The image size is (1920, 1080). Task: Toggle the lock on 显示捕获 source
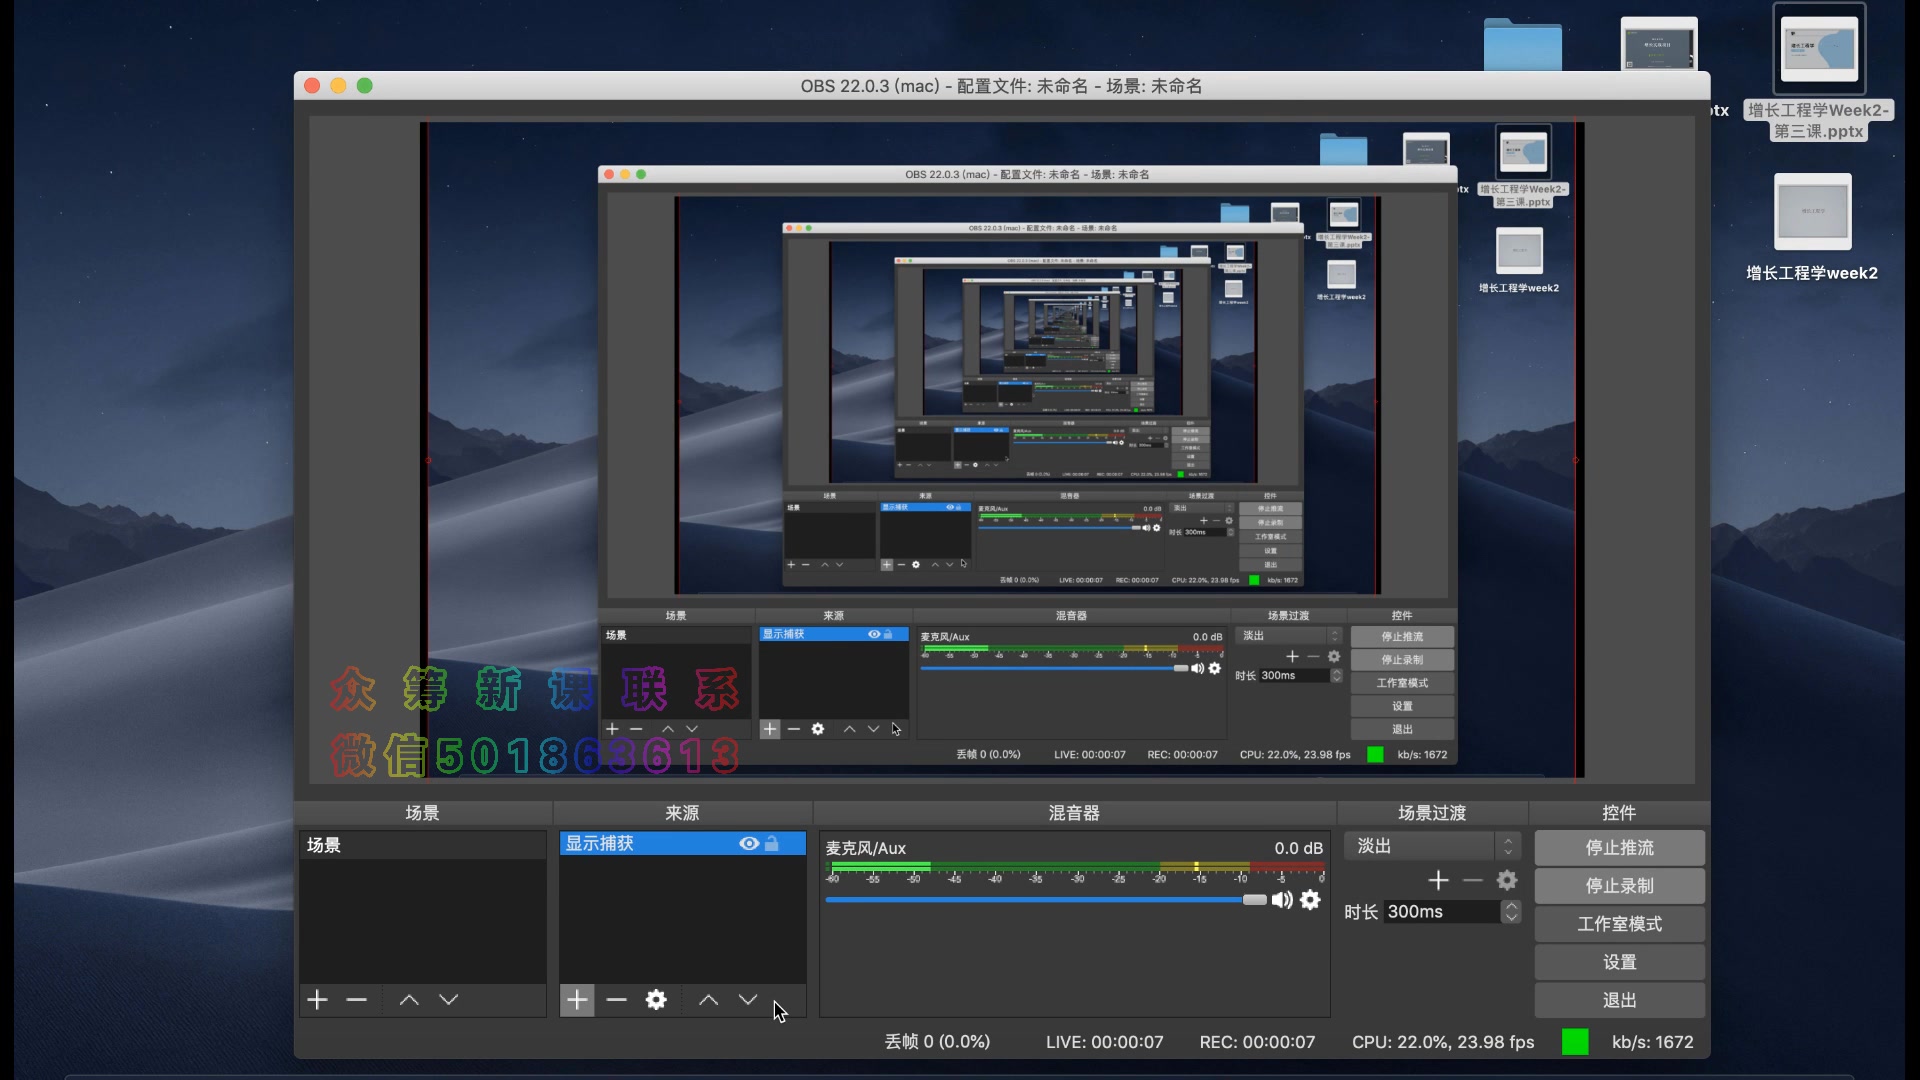(x=772, y=844)
